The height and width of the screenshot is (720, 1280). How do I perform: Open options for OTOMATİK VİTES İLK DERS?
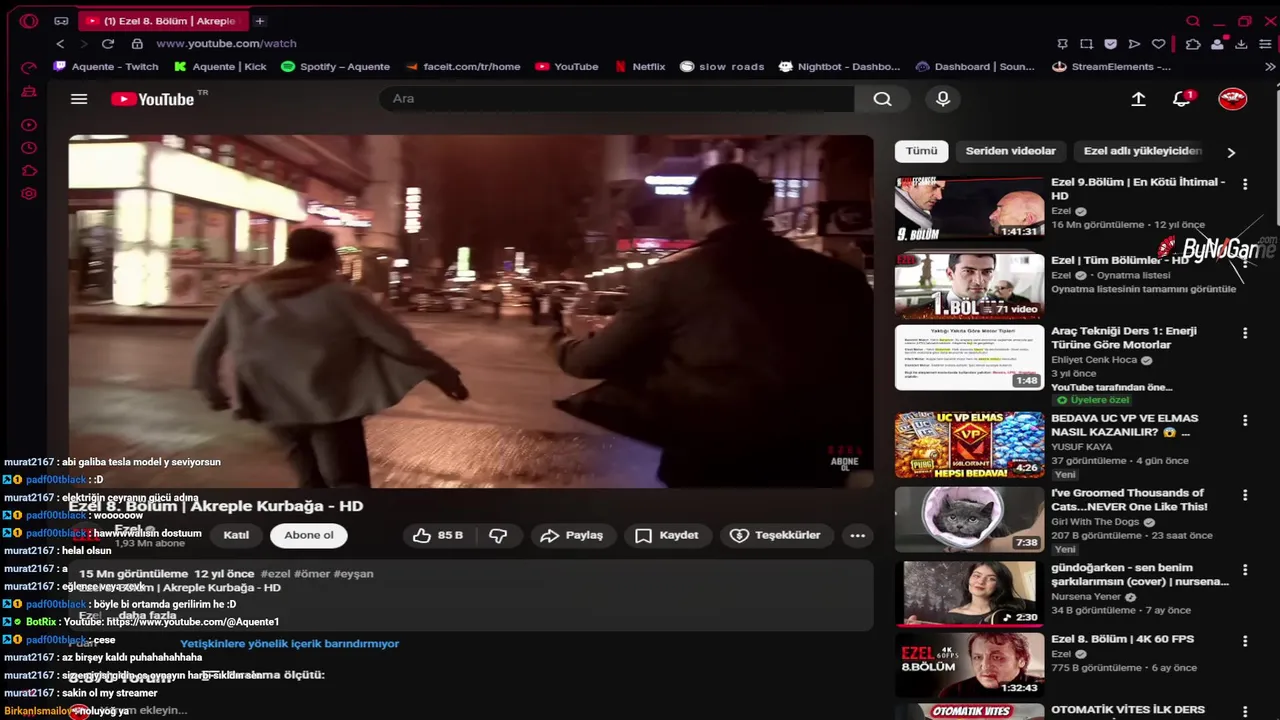tap(1245, 712)
